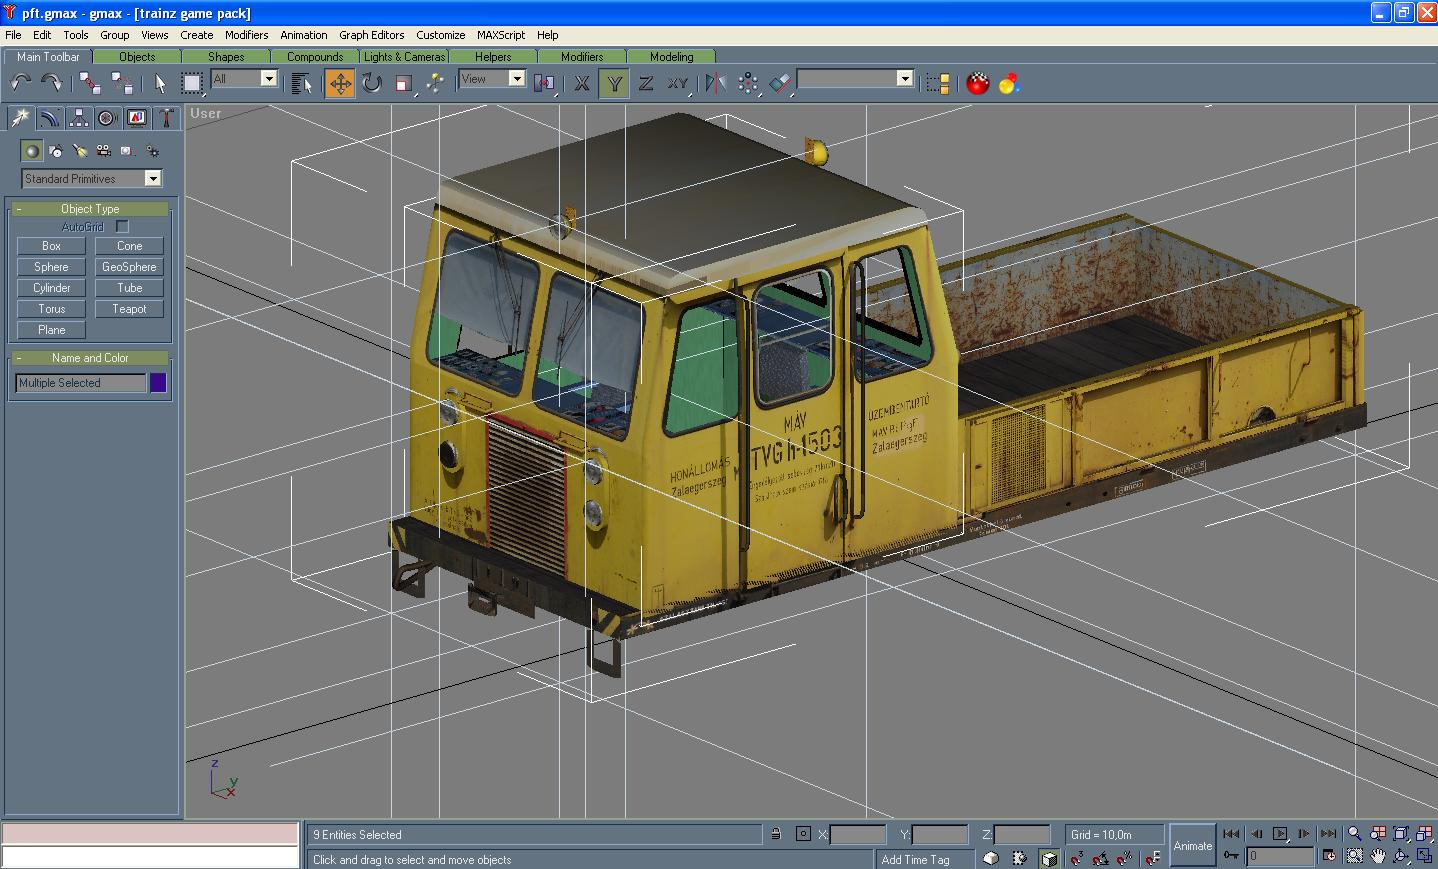The width and height of the screenshot is (1438, 869).
Task: Click the current frame number field
Action: tap(1281, 856)
